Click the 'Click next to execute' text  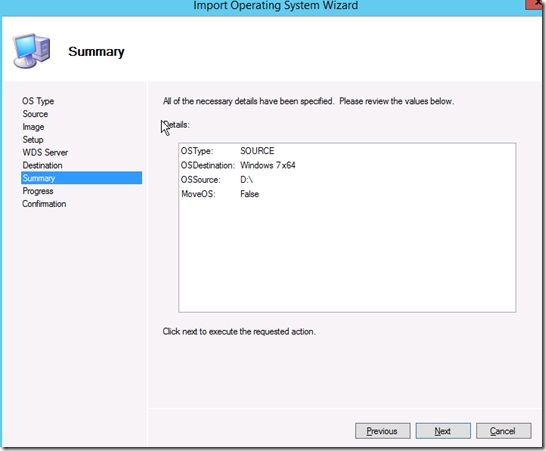click(x=239, y=331)
